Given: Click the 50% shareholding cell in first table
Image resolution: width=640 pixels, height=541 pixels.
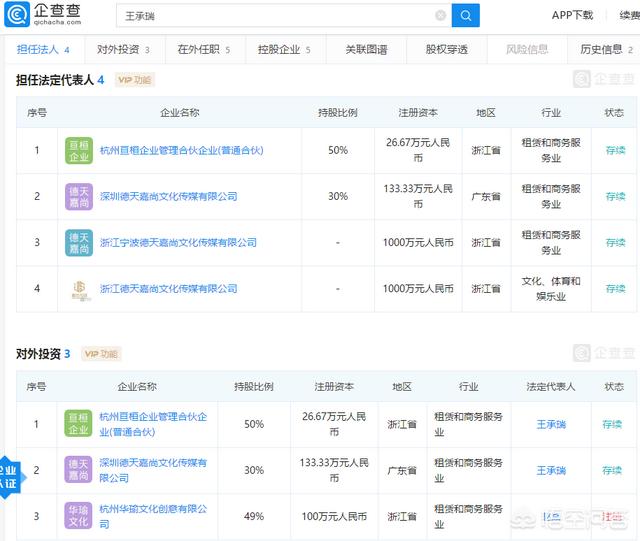Looking at the screenshot, I should 338,150.
